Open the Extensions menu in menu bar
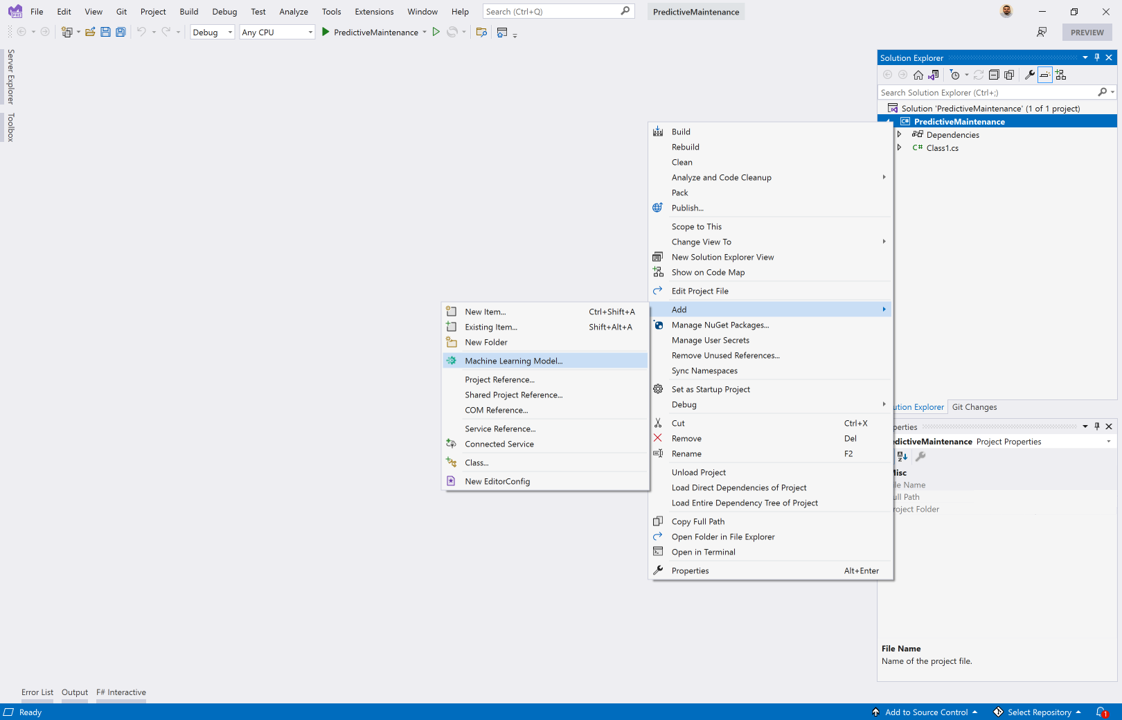 coord(374,11)
